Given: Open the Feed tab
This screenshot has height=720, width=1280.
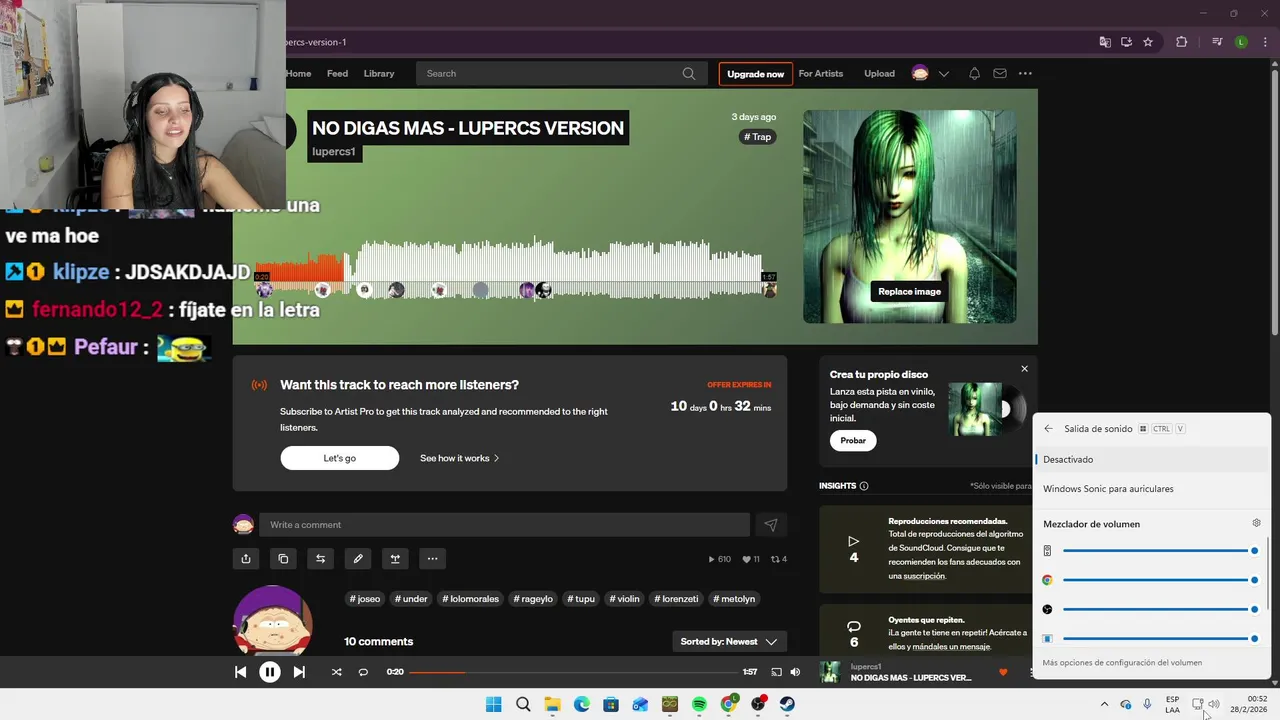Looking at the screenshot, I should [338, 73].
